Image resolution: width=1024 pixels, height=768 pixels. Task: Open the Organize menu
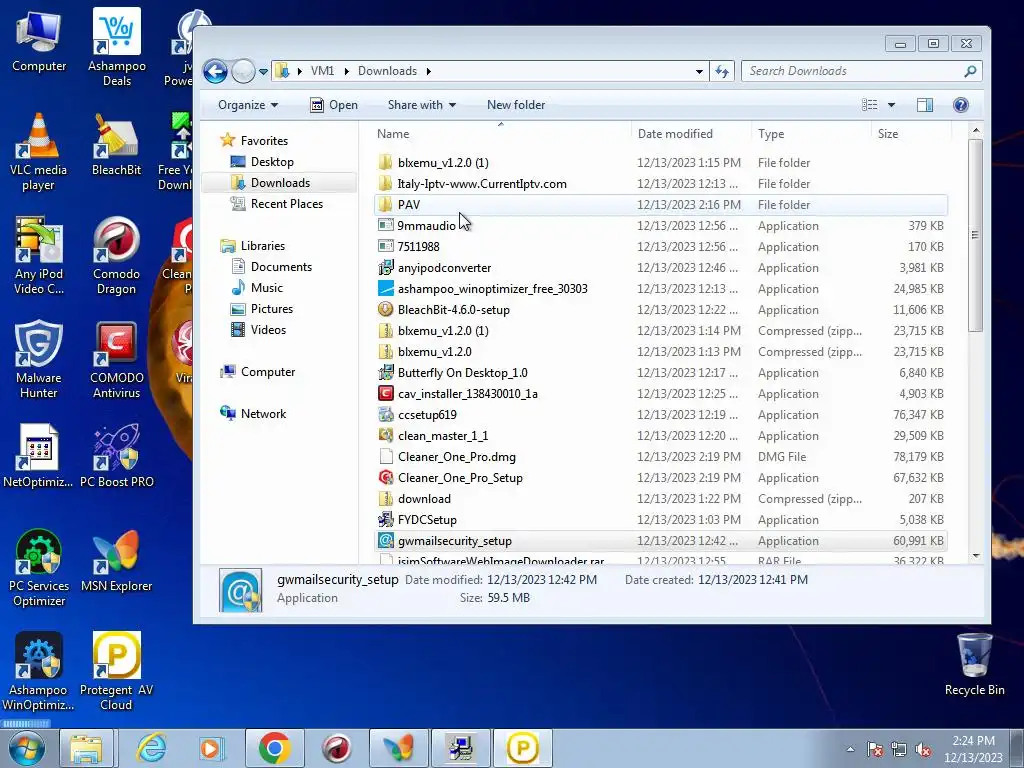point(248,105)
